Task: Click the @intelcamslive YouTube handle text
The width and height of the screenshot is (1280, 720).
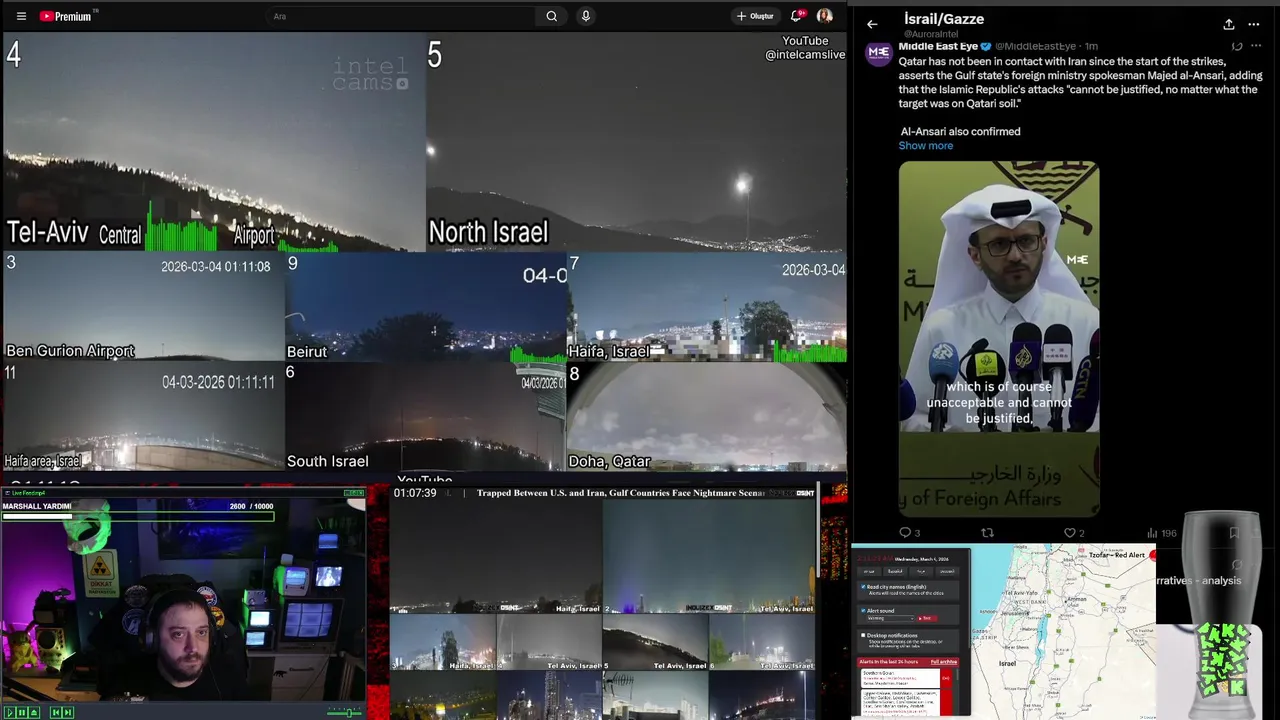Action: (x=805, y=55)
